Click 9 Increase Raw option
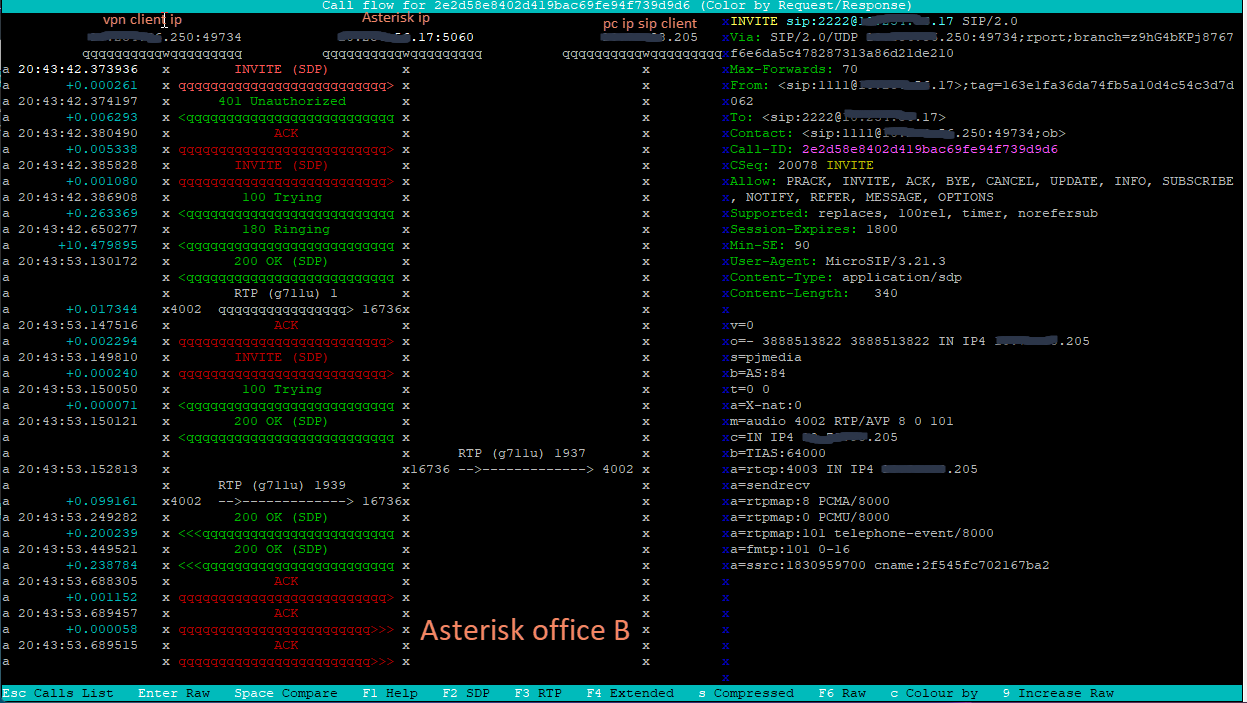The width and height of the screenshot is (1247, 703). [1057, 693]
